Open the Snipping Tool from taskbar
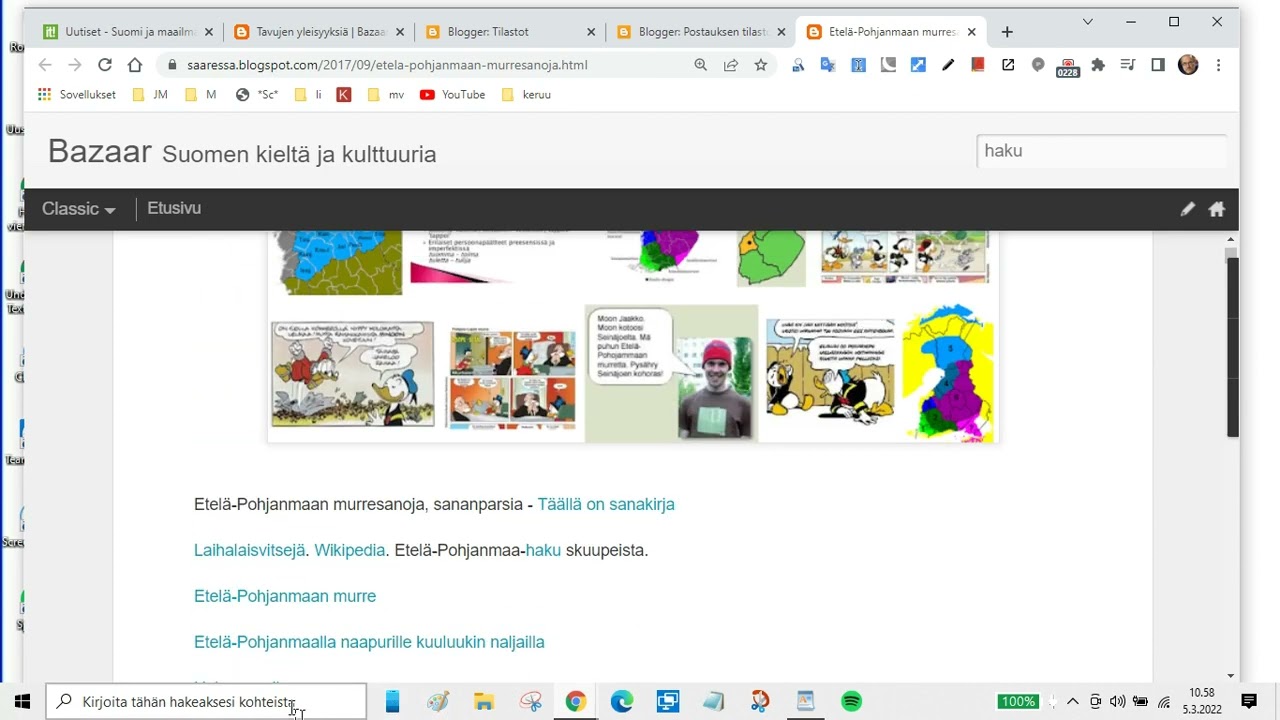 point(530,701)
